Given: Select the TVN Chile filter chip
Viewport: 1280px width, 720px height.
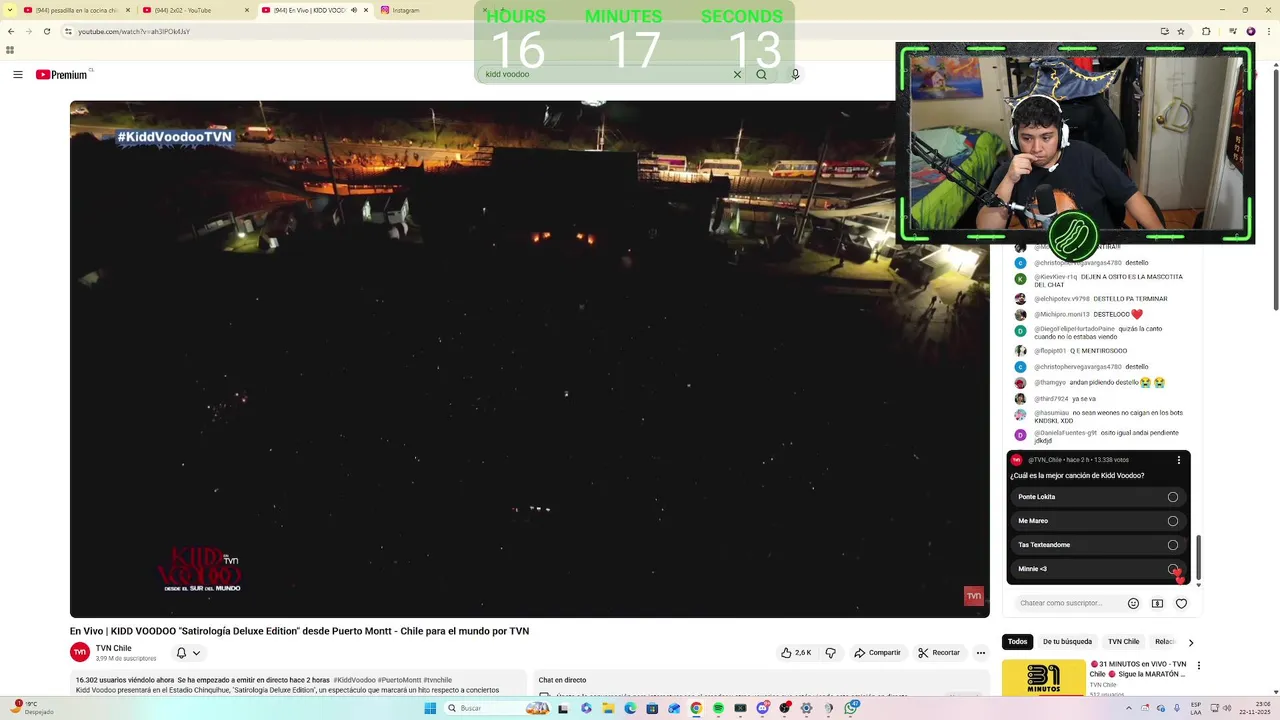Looking at the screenshot, I should (x=1123, y=642).
